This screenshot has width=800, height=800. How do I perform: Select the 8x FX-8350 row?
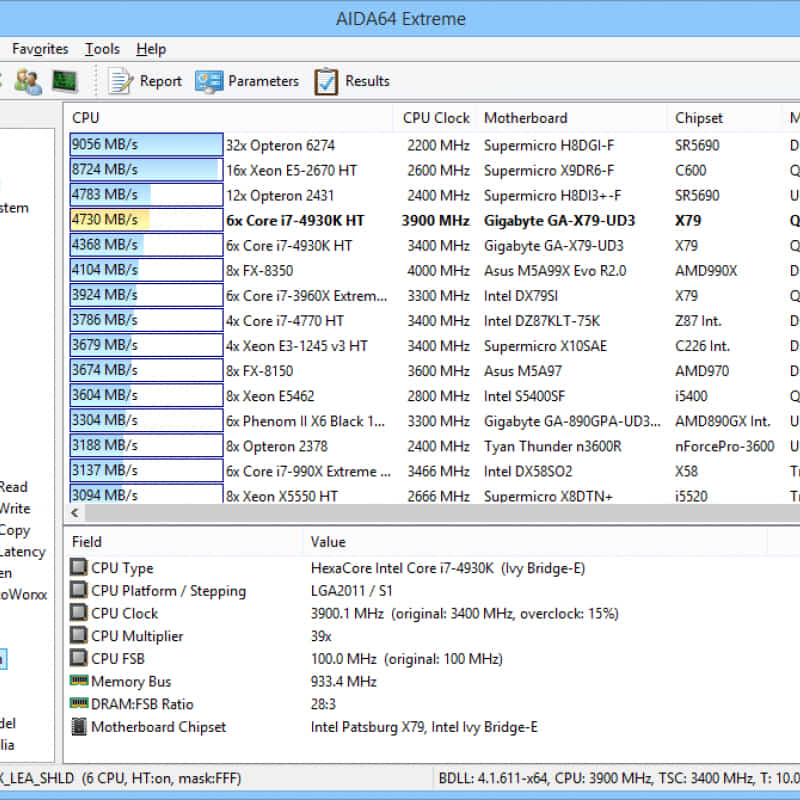[434, 270]
